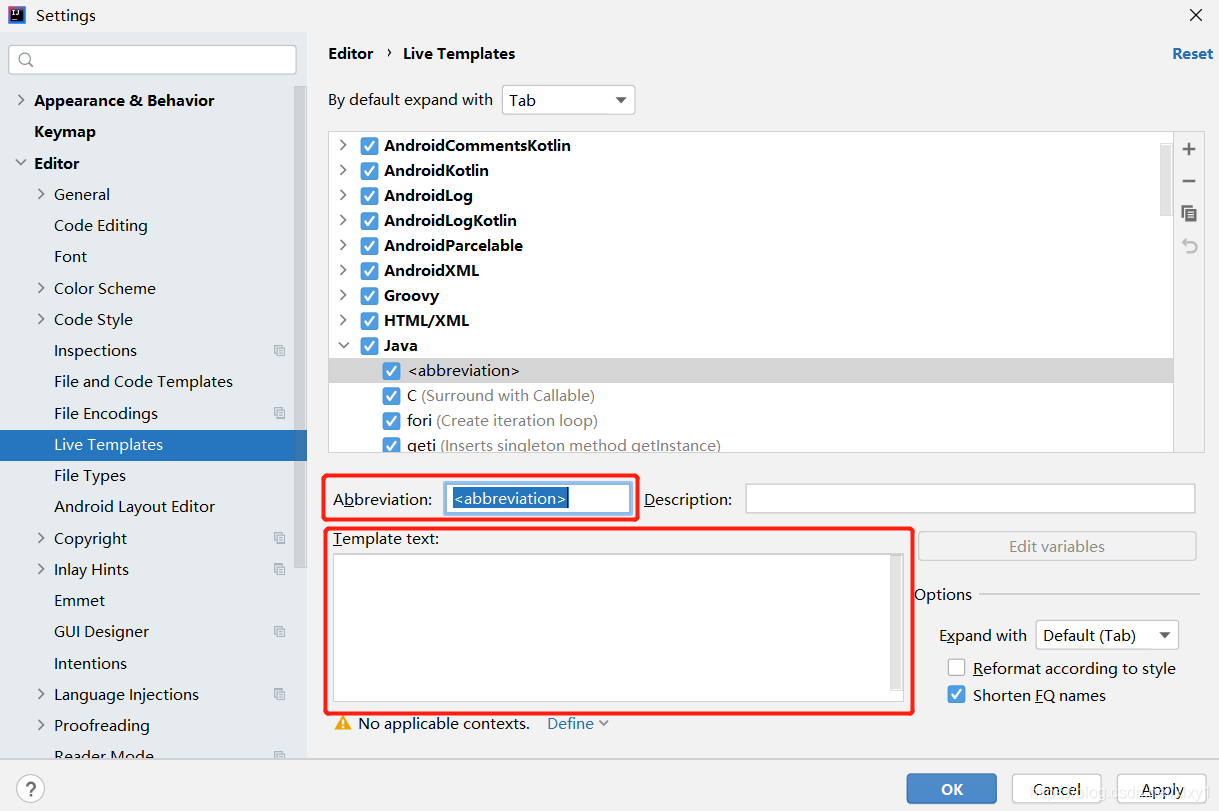The image size is (1219, 811).
Task: Open Android Layout Editor settings
Action: click(134, 506)
